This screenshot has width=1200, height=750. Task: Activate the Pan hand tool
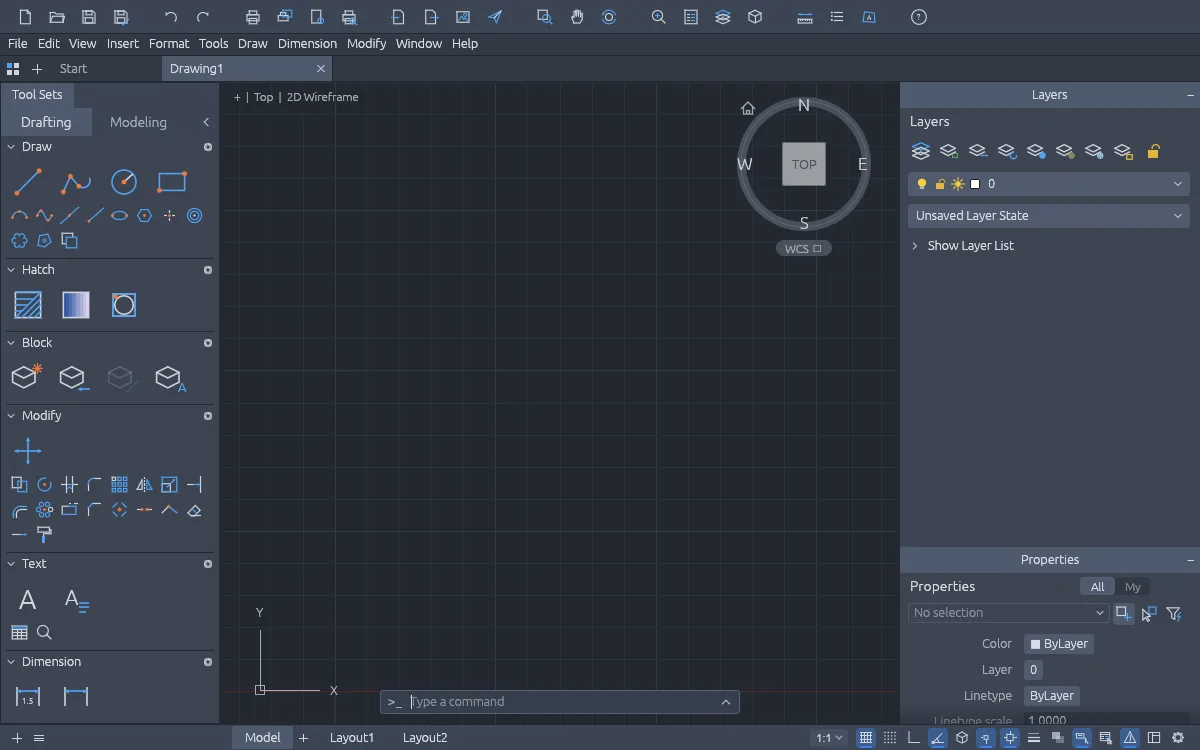coord(577,17)
